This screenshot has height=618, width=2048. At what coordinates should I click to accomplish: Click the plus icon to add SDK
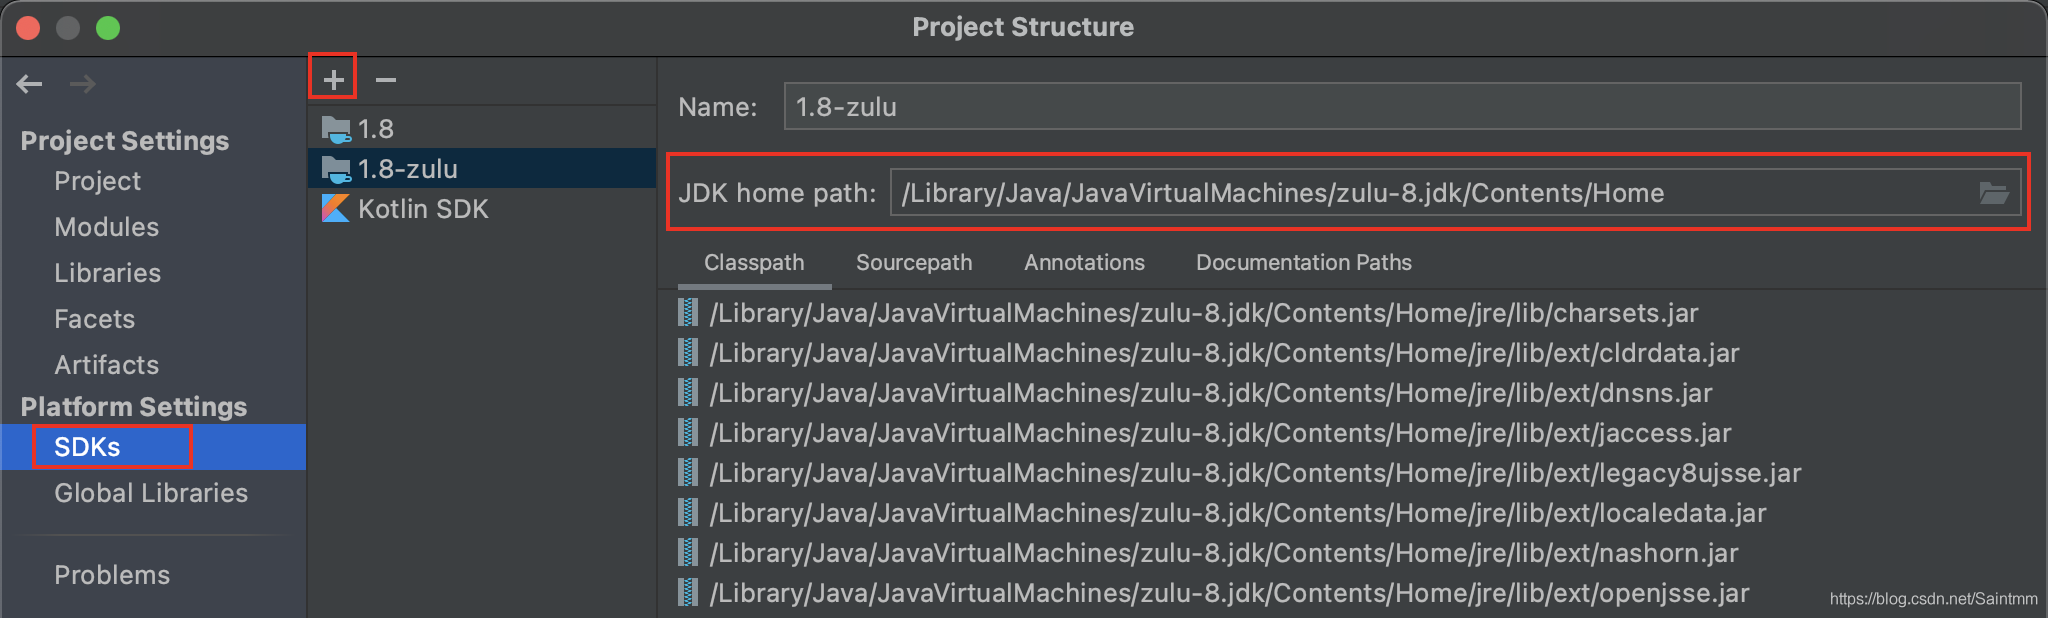[x=333, y=79]
